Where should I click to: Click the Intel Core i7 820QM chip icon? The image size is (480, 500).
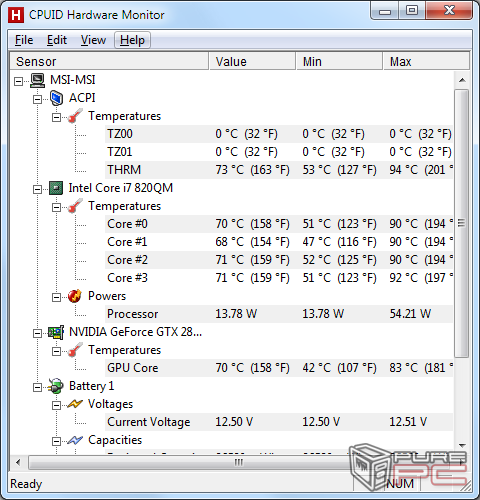point(56,188)
